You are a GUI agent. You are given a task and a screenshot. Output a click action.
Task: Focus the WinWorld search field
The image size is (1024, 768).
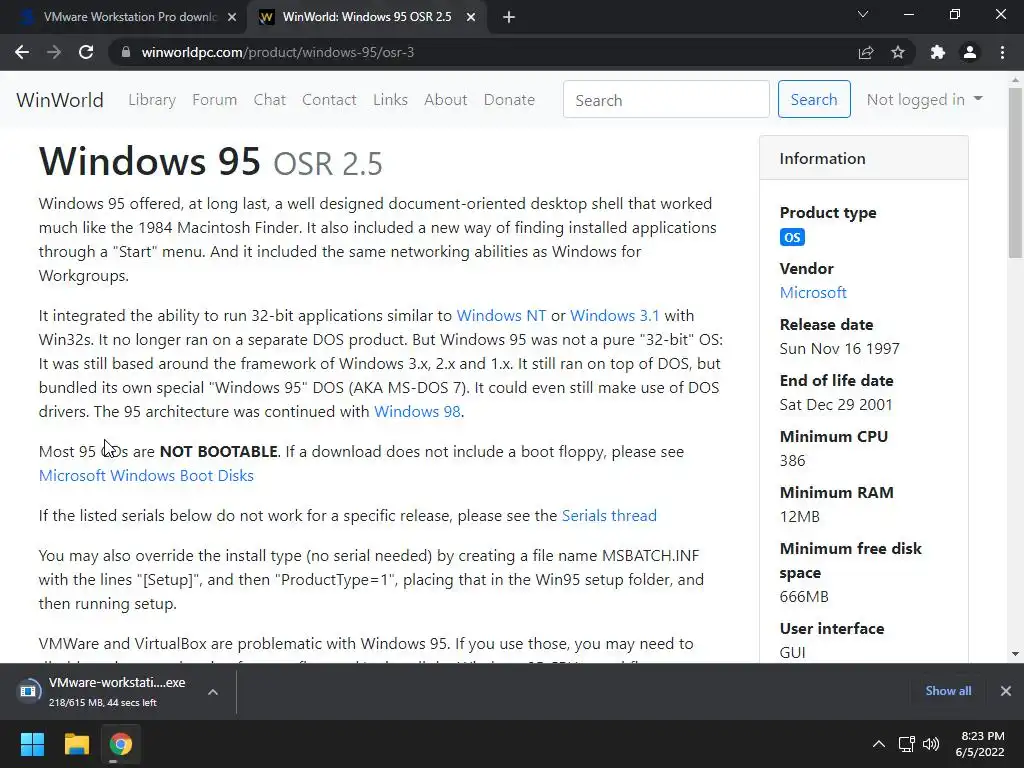666,99
